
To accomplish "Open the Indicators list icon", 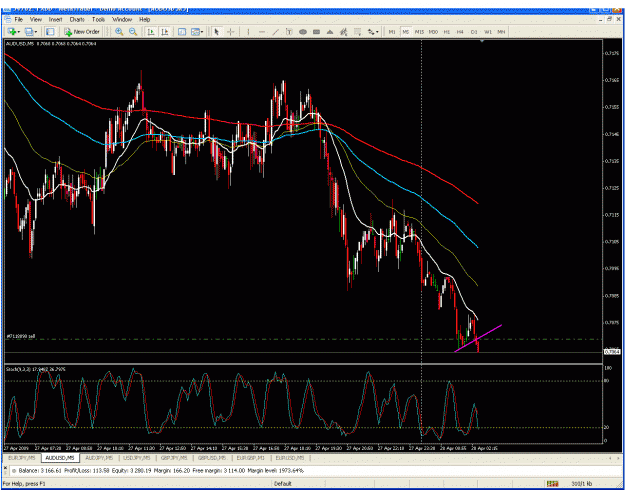I will tap(182, 32).
